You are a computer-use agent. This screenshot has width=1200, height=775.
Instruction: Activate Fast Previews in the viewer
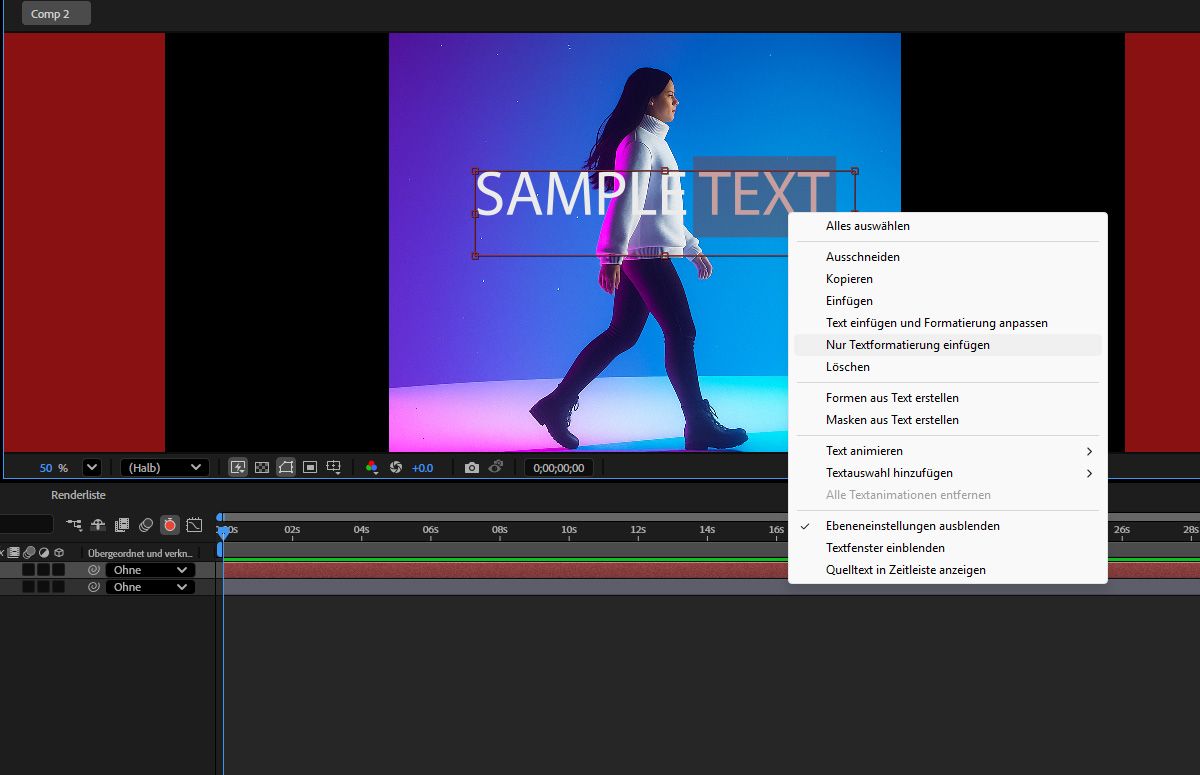point(237,467)
